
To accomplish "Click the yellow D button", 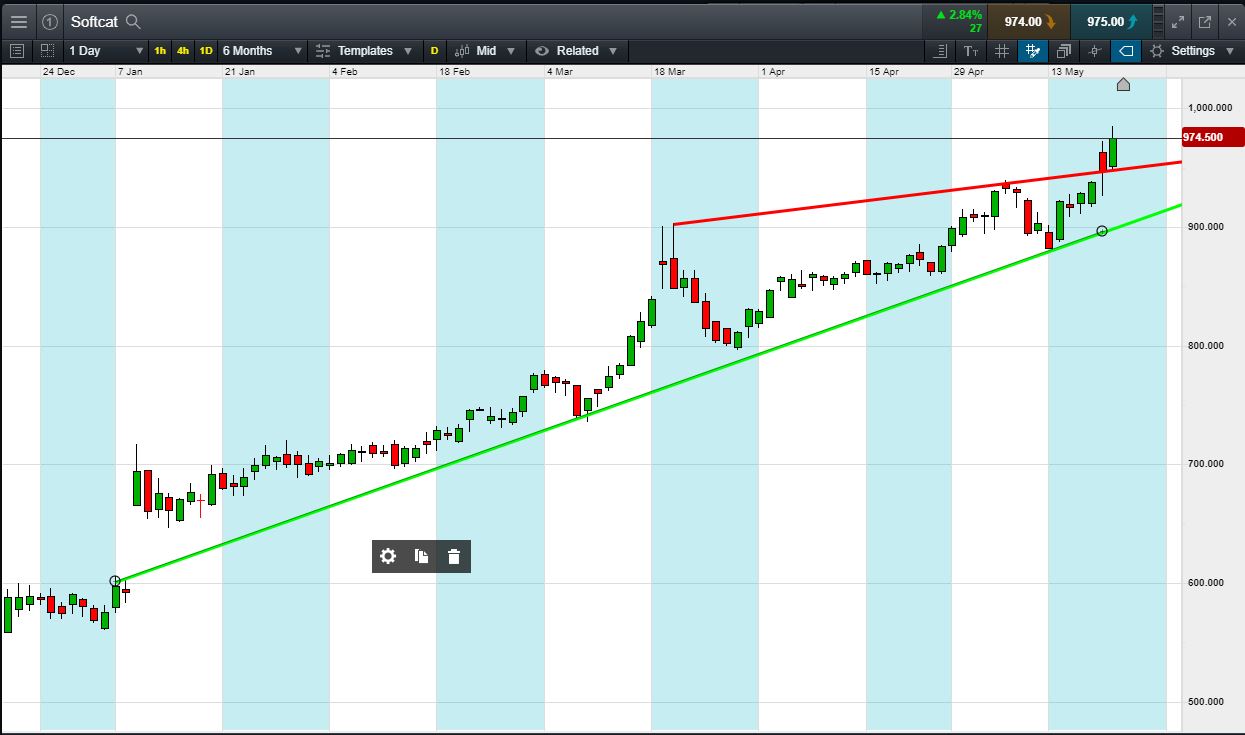I will click(x=434, y=50).
